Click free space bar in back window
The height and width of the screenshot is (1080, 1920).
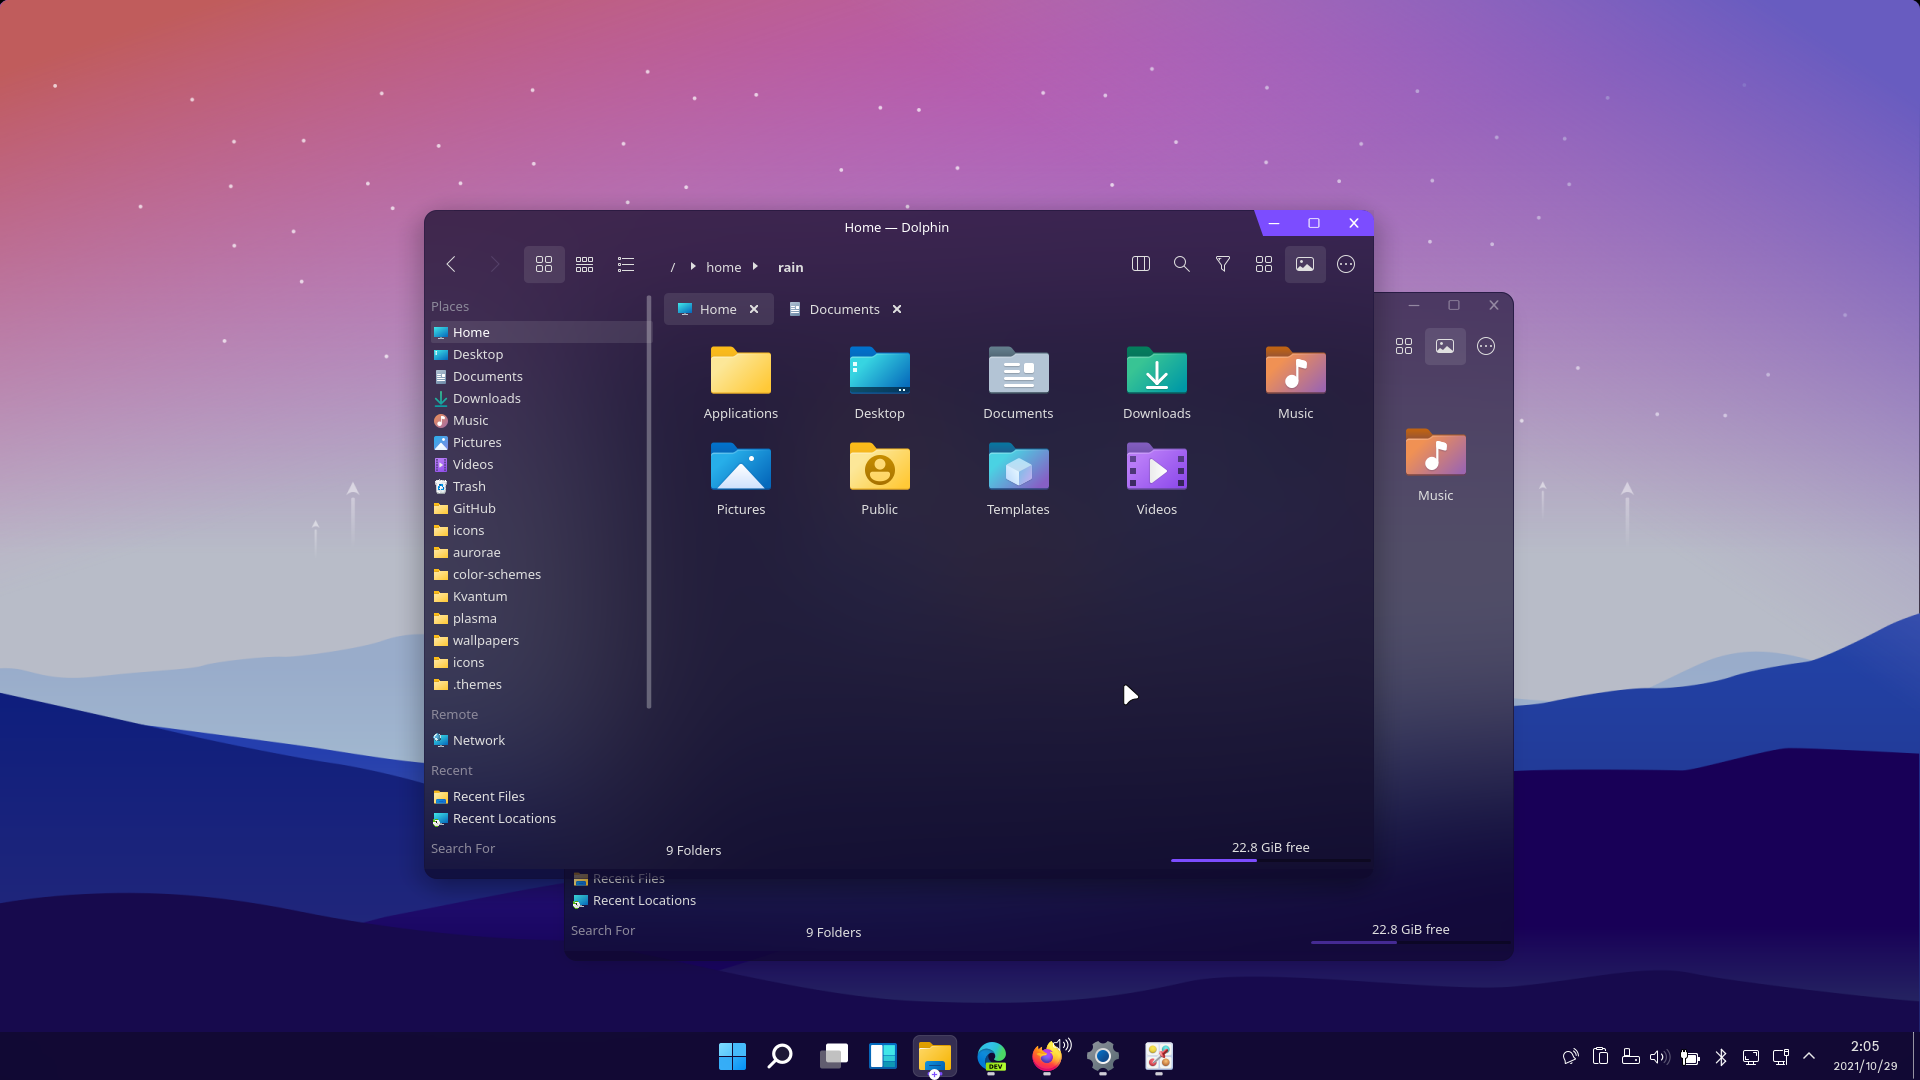point(1410,942)
